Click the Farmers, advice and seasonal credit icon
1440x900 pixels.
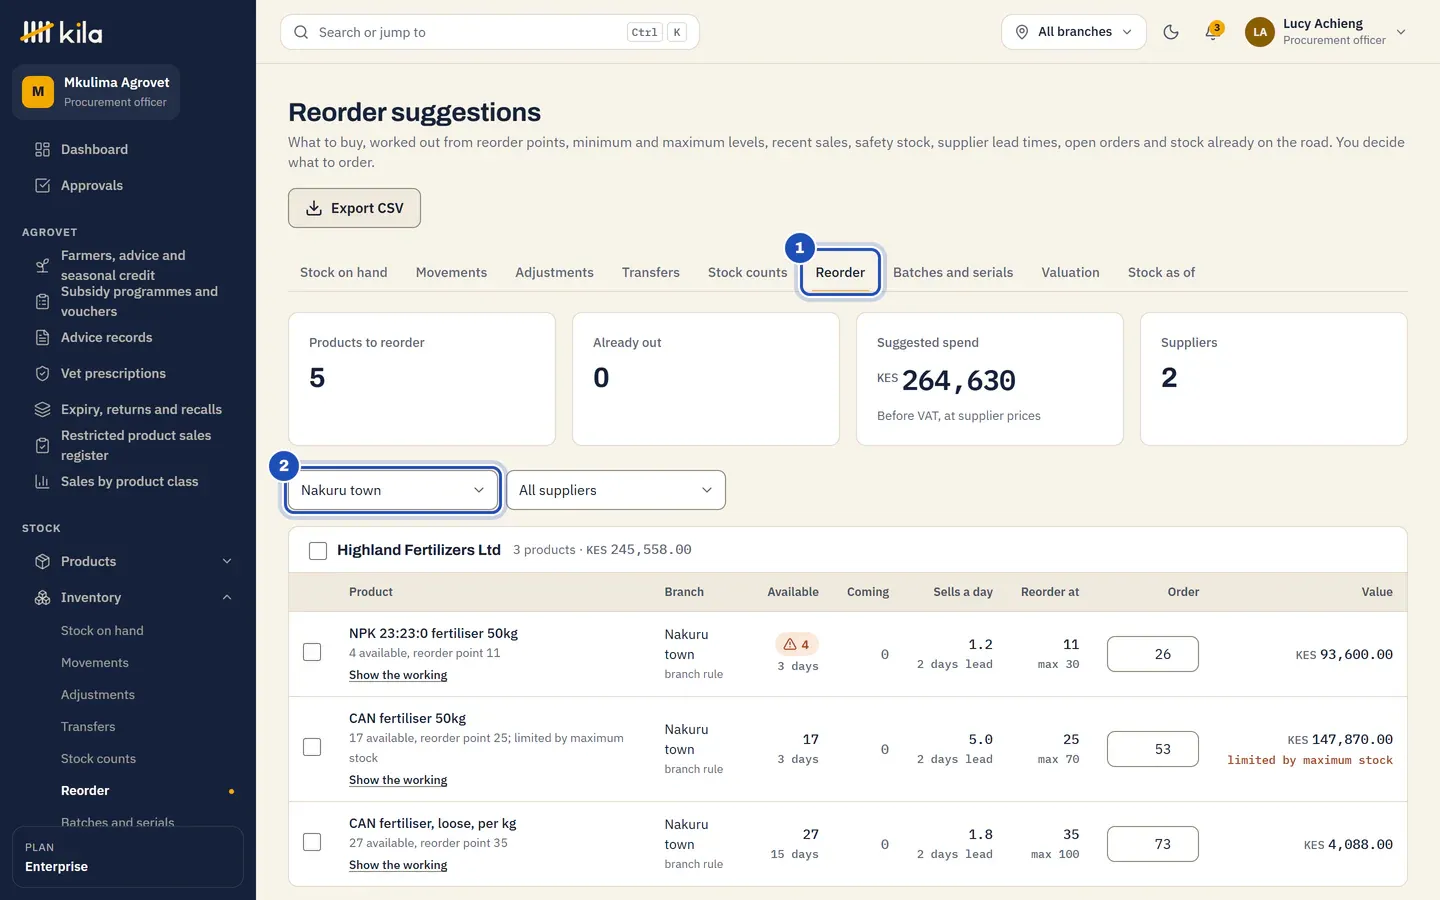coord(42,266)
